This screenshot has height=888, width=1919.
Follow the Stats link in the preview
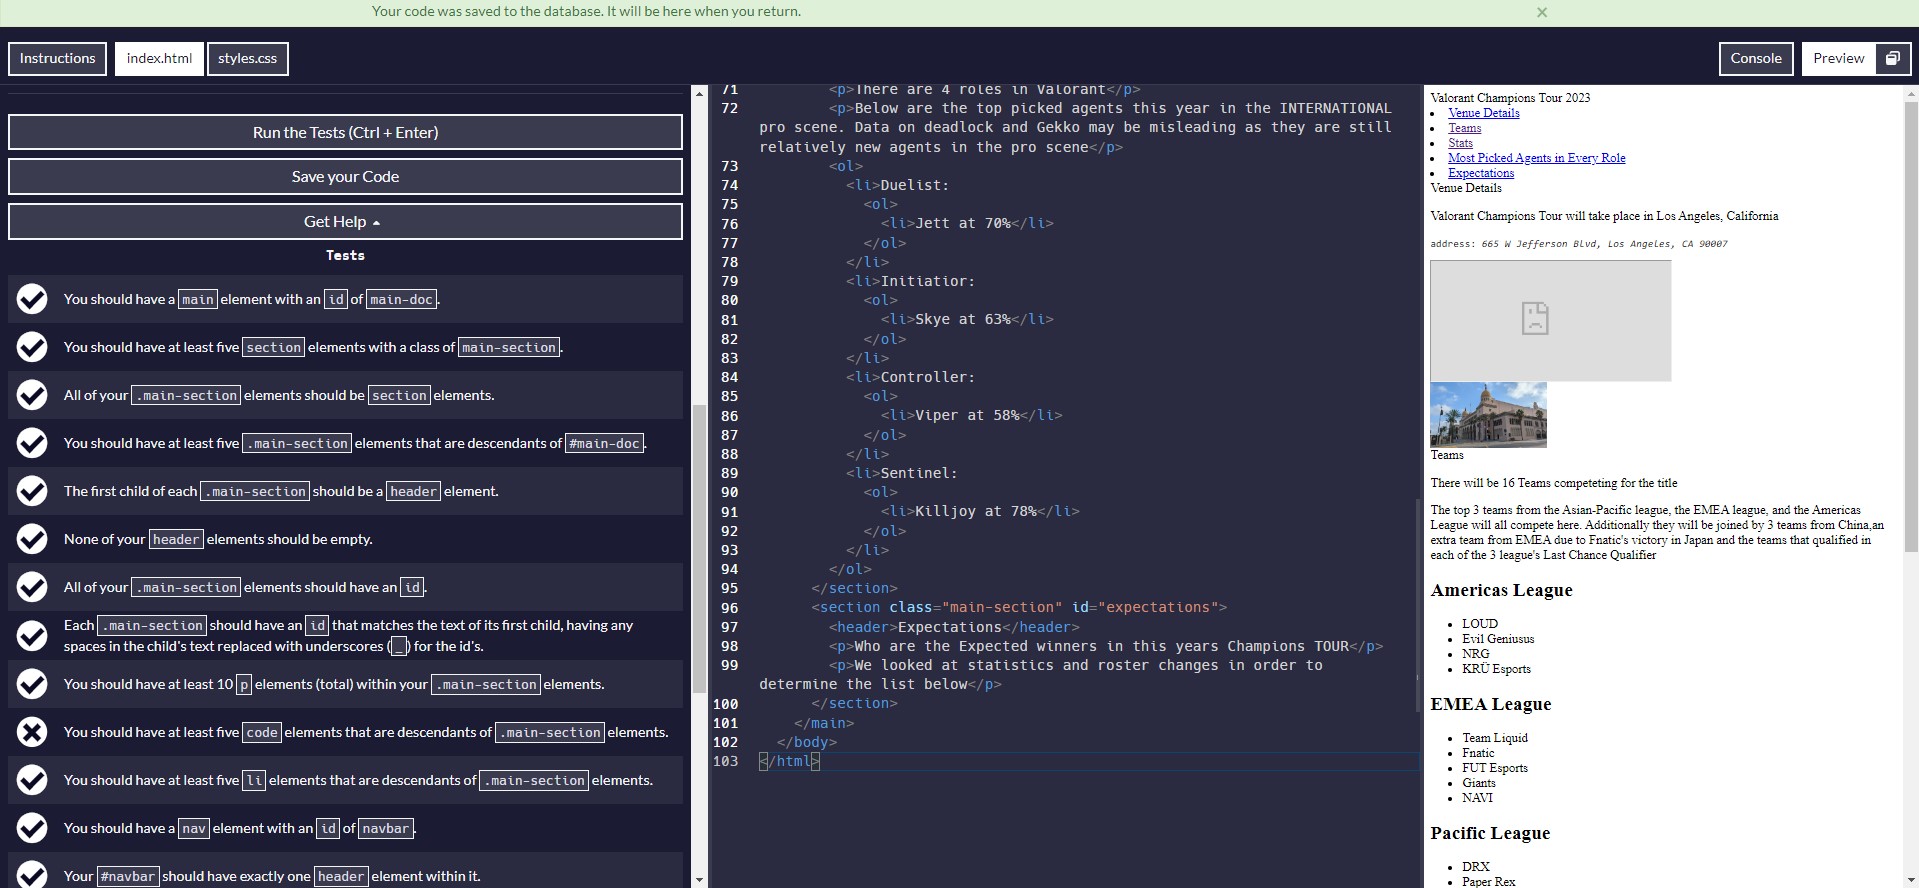(x=1460, y=143)
